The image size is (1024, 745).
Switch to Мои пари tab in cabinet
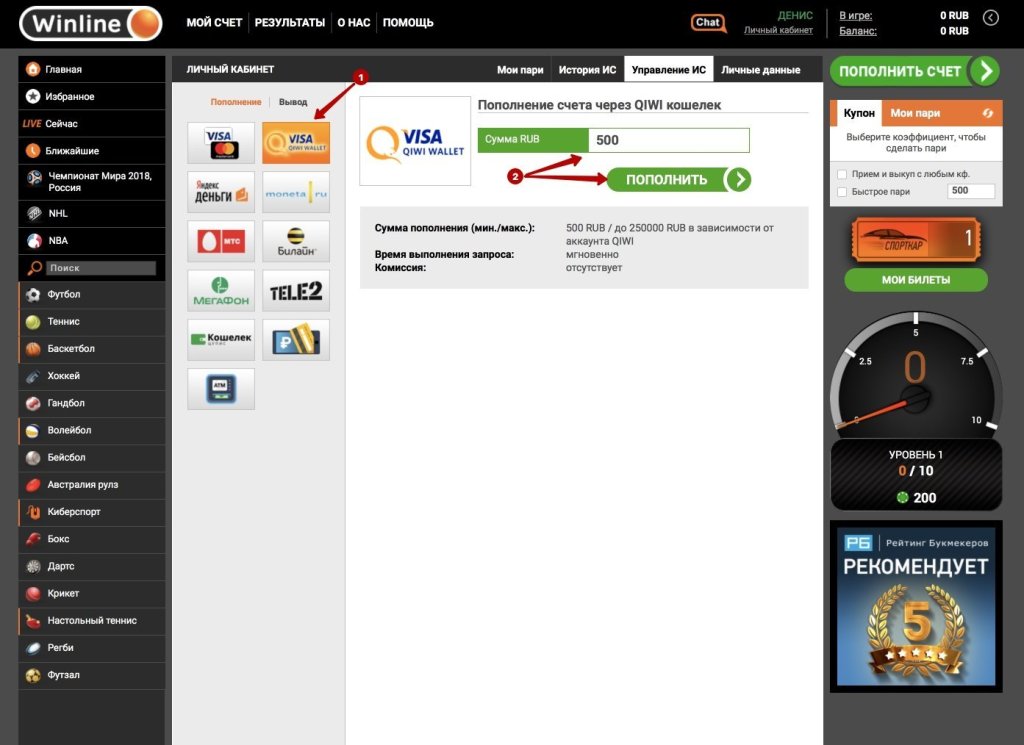(x=520, y=70)
